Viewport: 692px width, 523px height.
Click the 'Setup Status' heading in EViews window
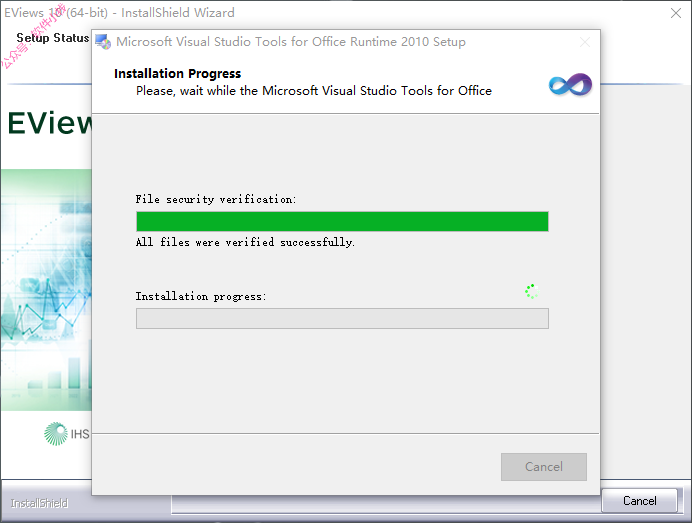53,38
